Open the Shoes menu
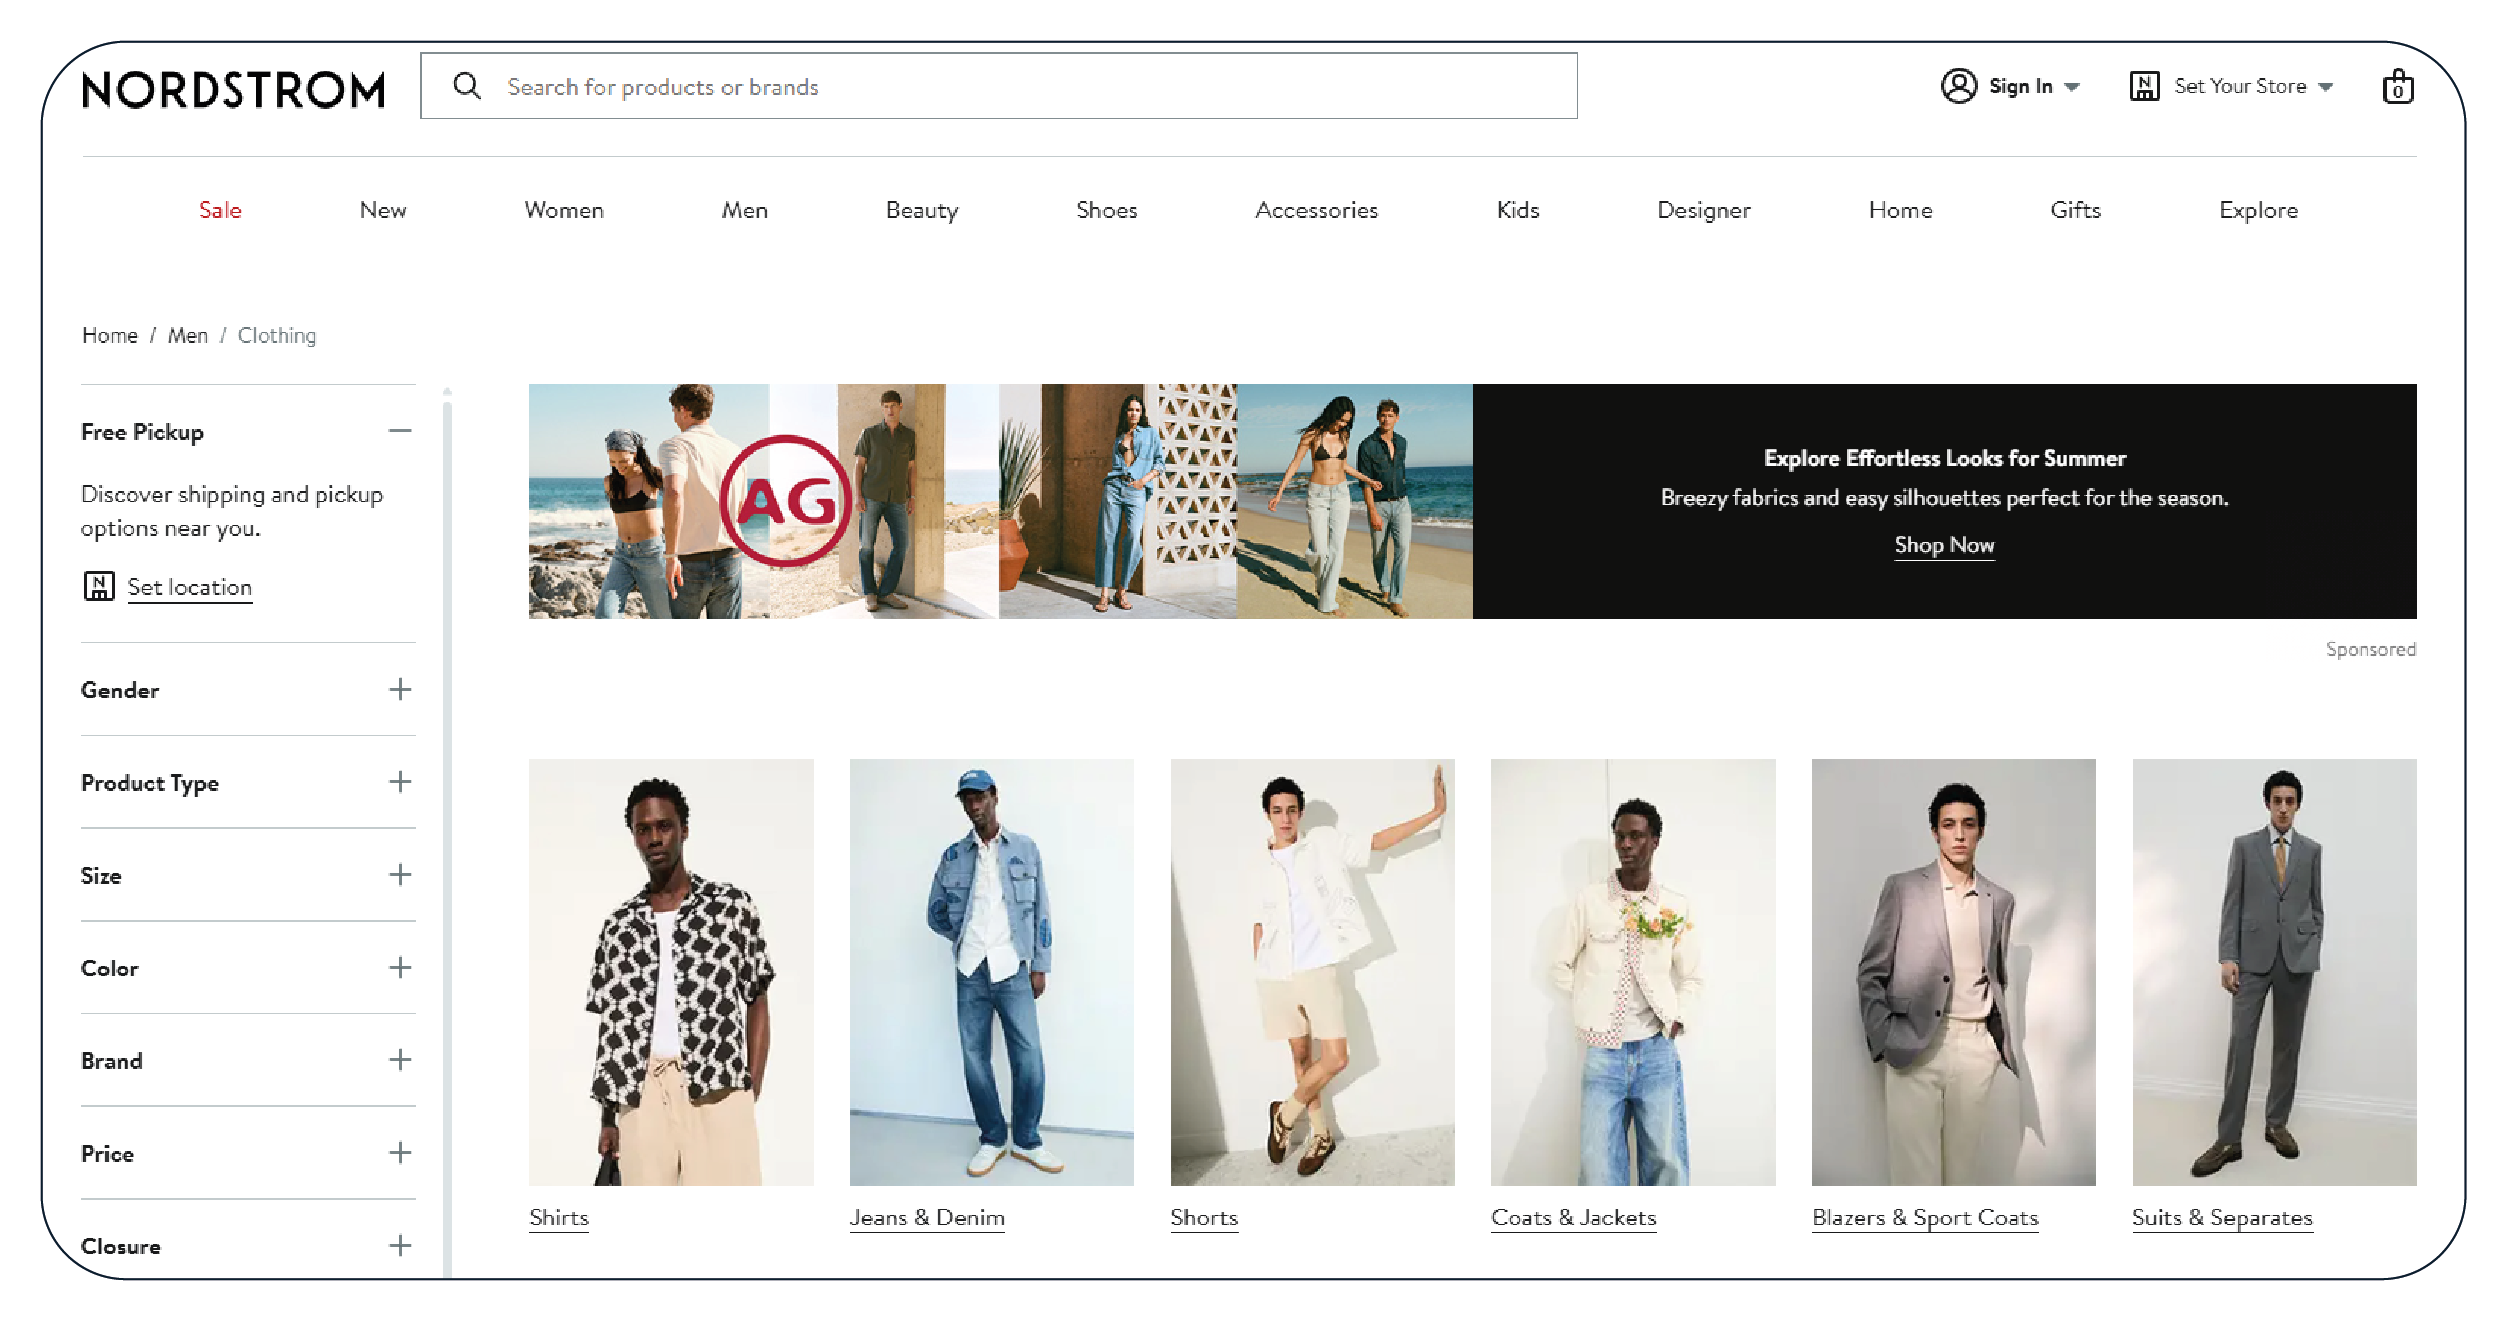2509x1321 pixels. click(1107, 210)
